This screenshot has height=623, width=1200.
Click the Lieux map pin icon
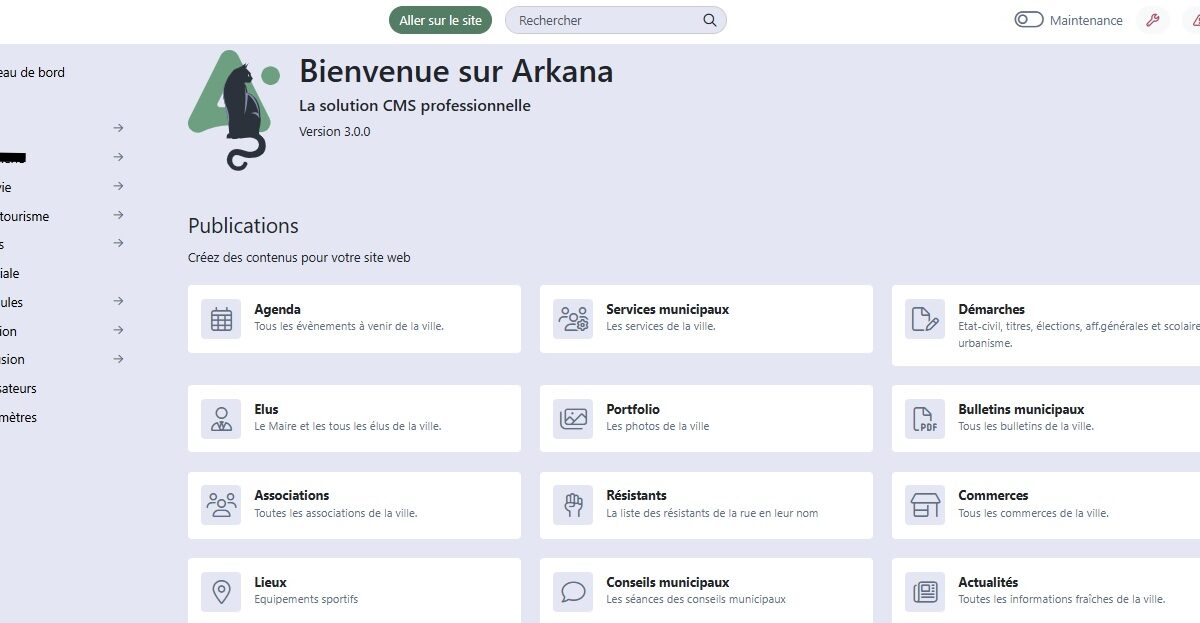point(221,592)
